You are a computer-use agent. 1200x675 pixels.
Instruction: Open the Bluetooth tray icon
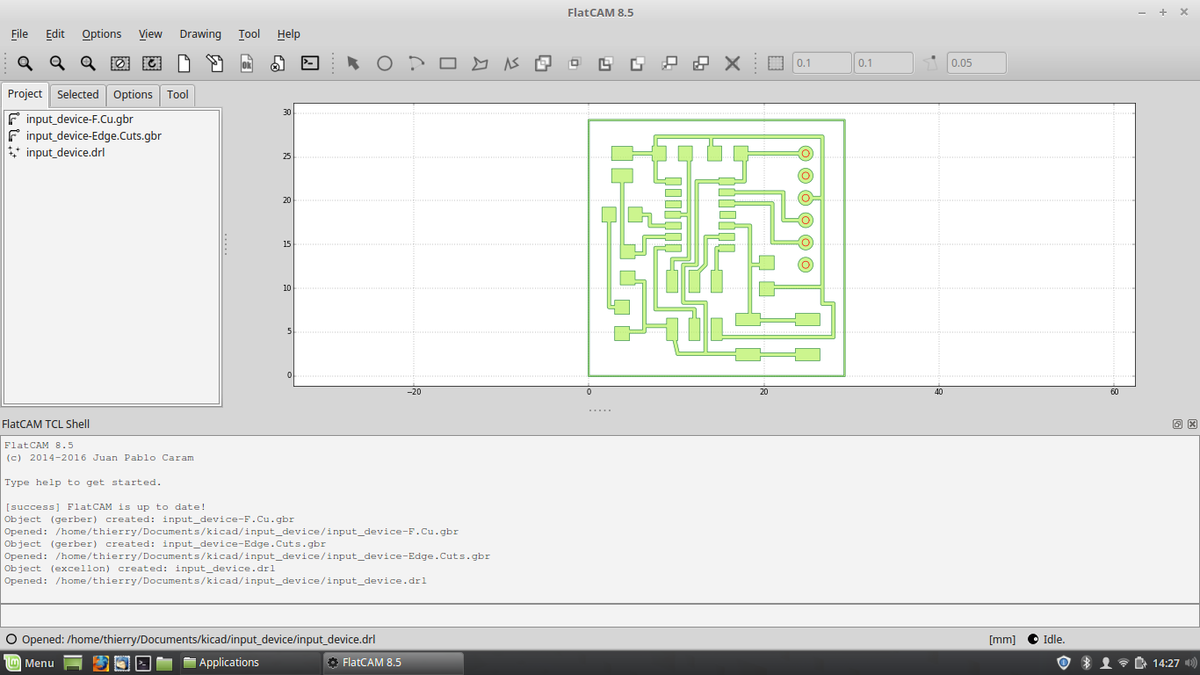(x=1086, y=663)
